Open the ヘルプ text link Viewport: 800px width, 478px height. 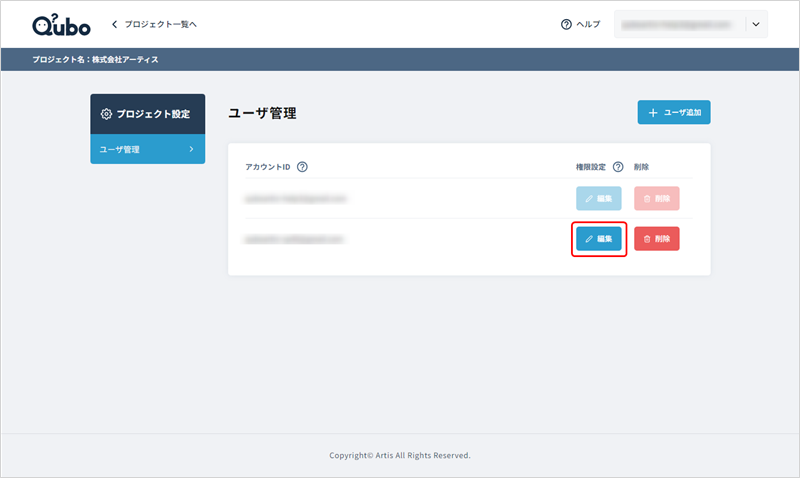(588, 24)
